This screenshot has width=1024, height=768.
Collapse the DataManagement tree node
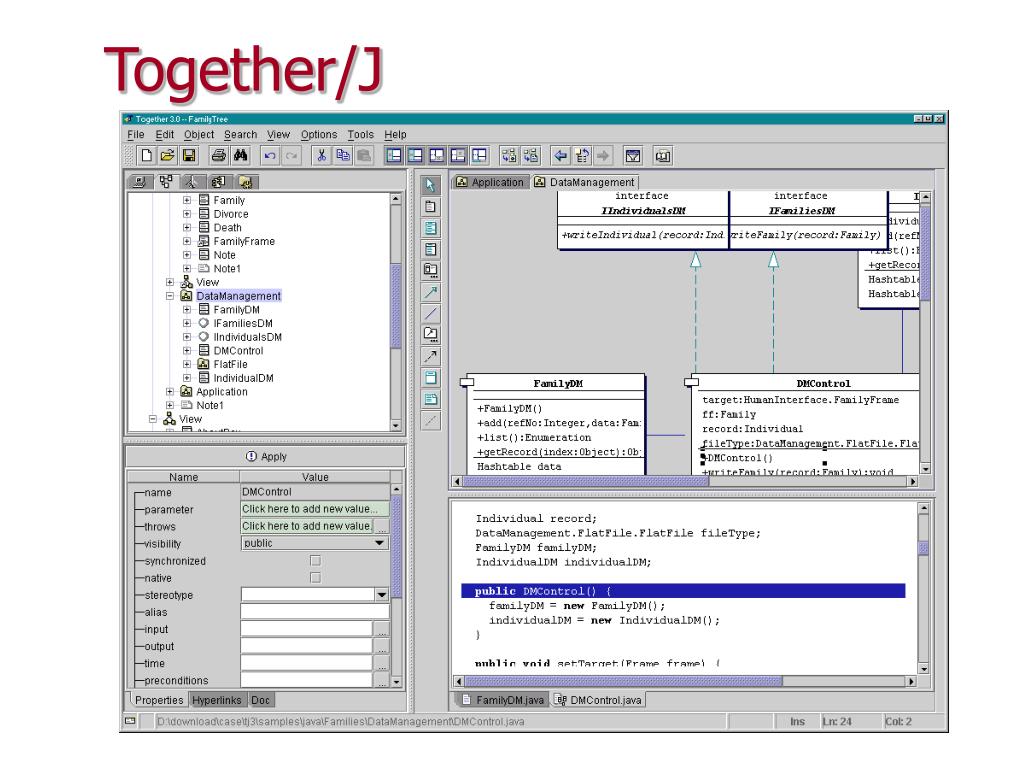coord(170,296)
